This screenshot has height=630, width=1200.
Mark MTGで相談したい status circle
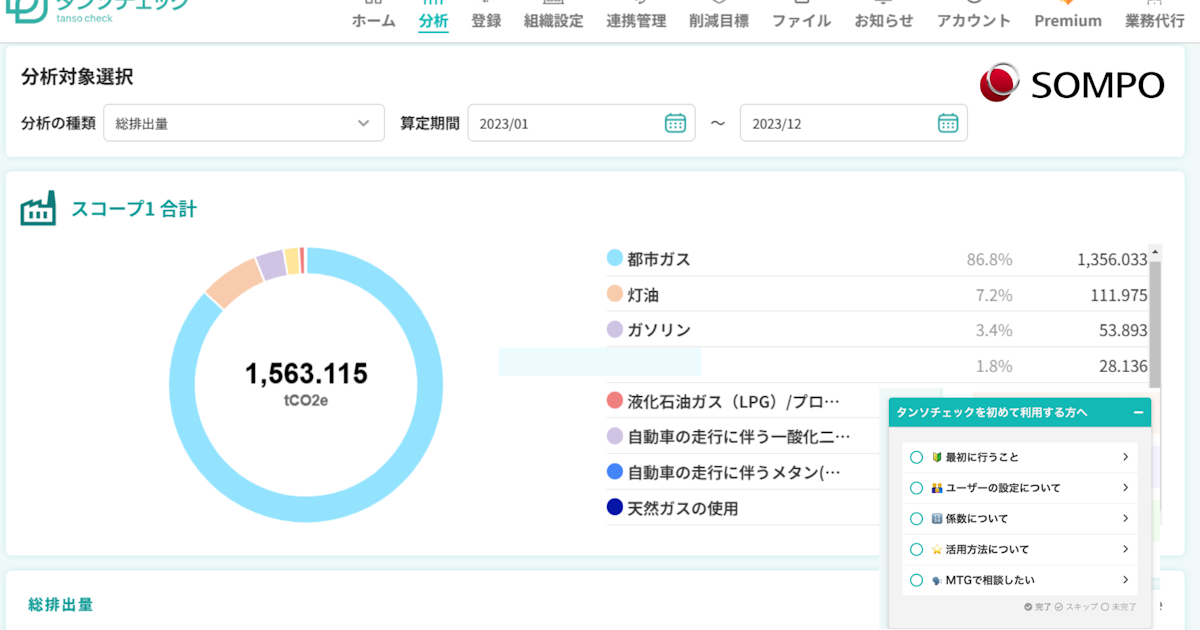click(x=916, y=580)
